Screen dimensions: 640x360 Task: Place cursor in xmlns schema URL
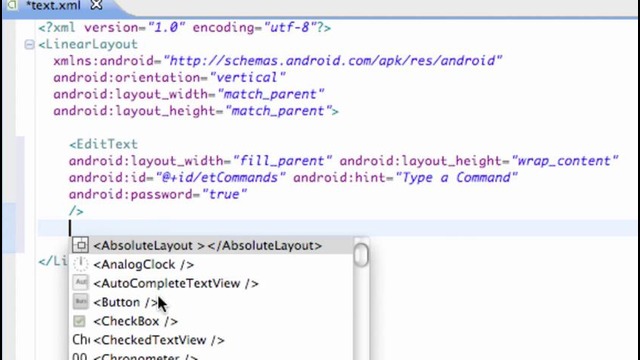pos(332,61)
